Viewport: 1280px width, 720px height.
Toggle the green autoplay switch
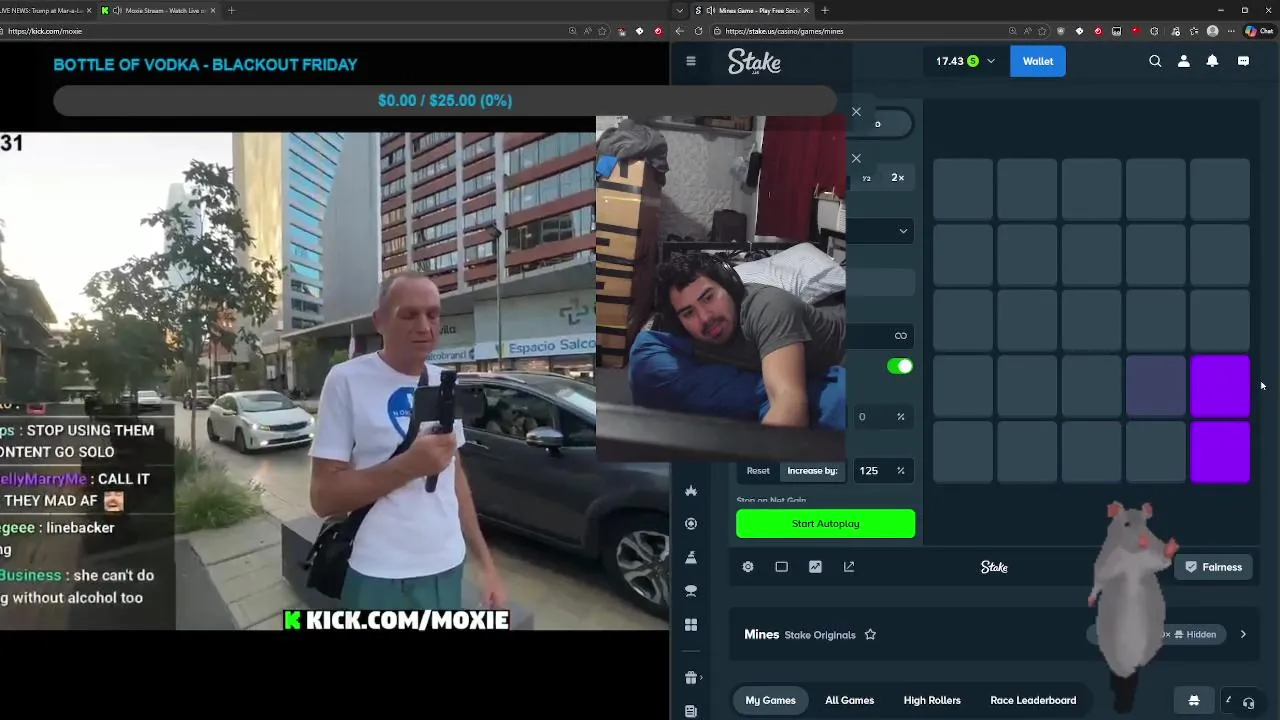click(900, 366)
